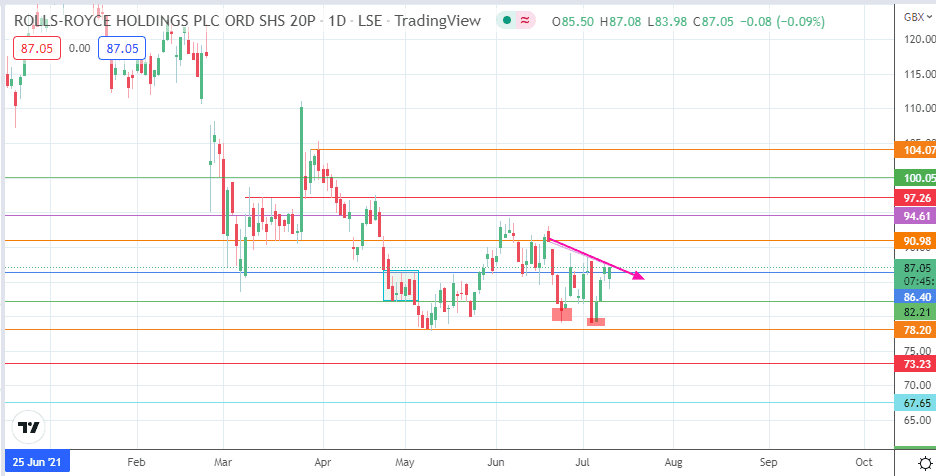This screenshot has width=936, height=476.
Task: Open the GBX currency dropdown
Action: coord(918,17)
